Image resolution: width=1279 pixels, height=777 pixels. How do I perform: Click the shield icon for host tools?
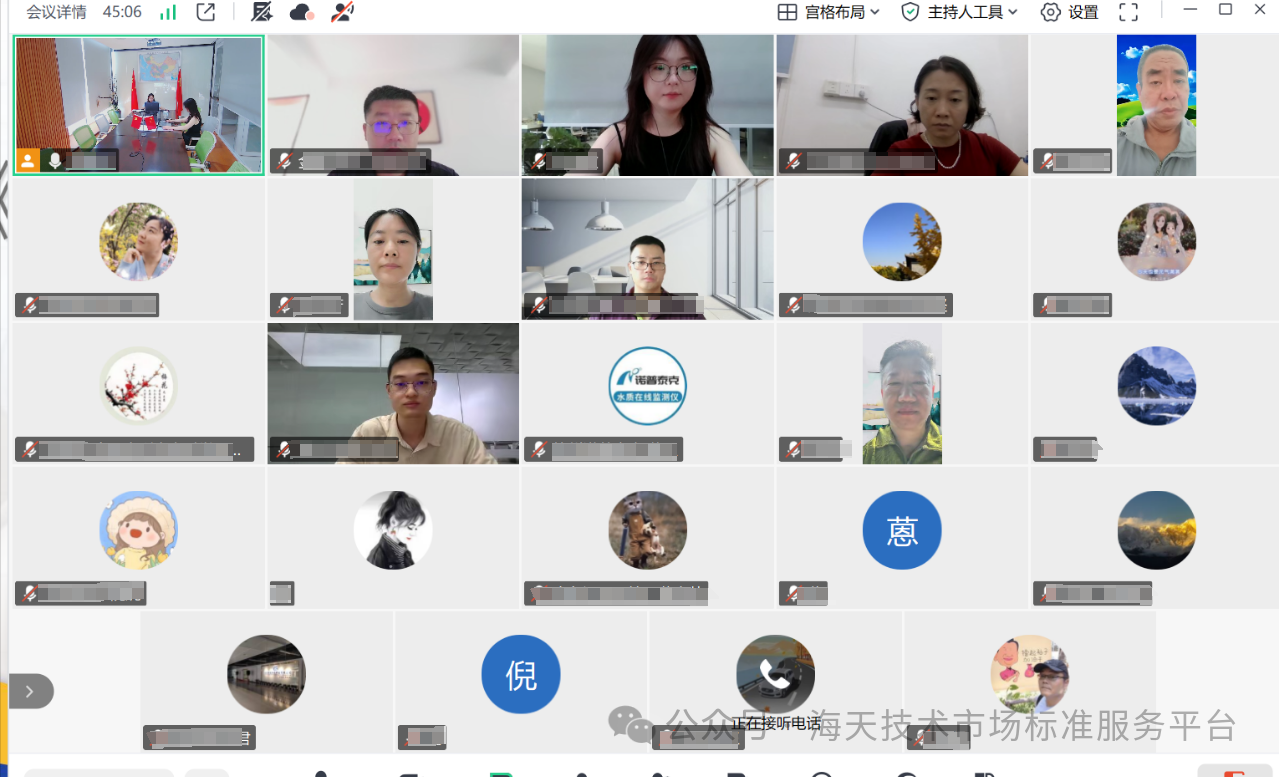[910, 12]
